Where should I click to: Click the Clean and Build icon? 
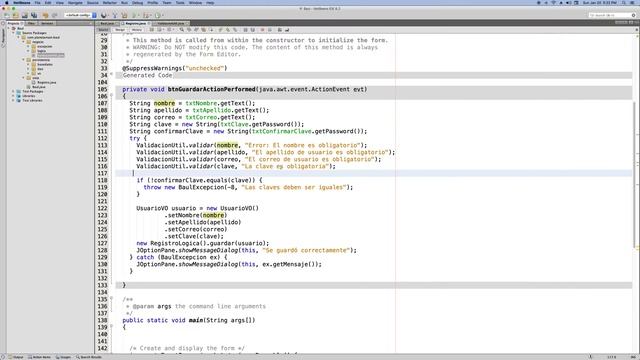(124, 15)
